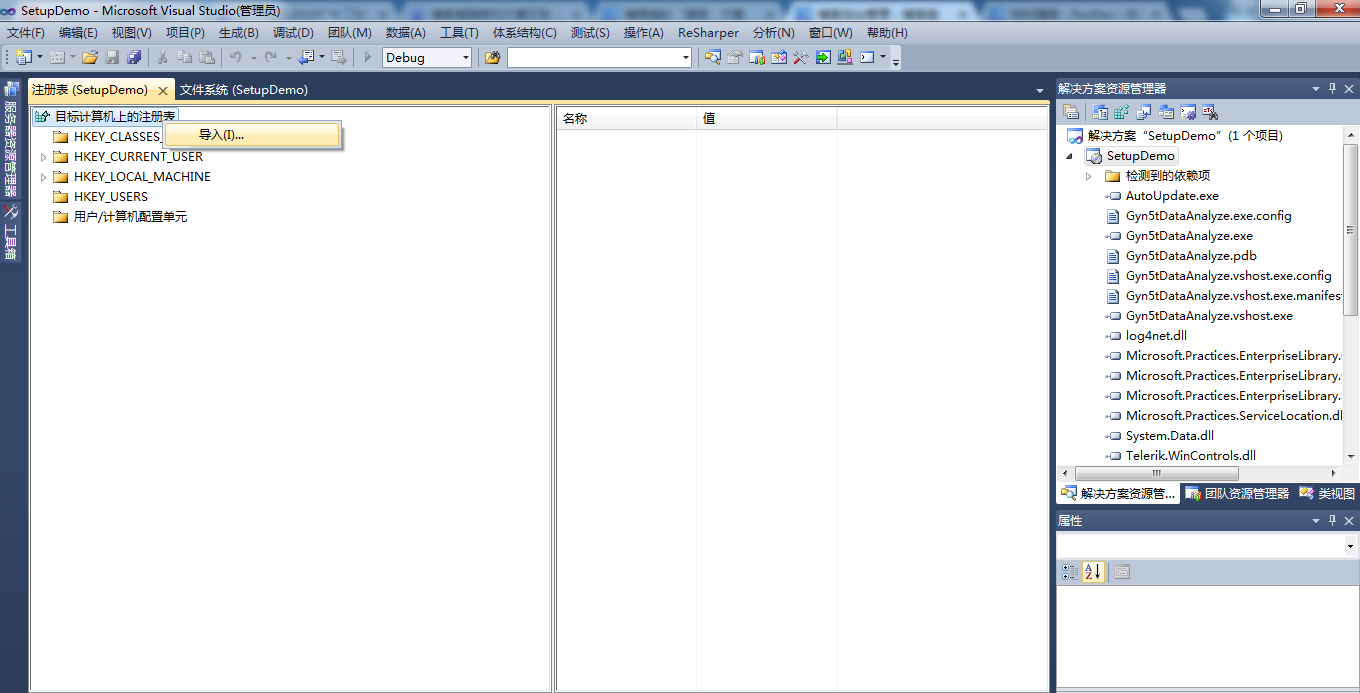Click the Save floppy disk icon
The width and height of the screenshot is (1360, 693).
[x=112, y=58]
